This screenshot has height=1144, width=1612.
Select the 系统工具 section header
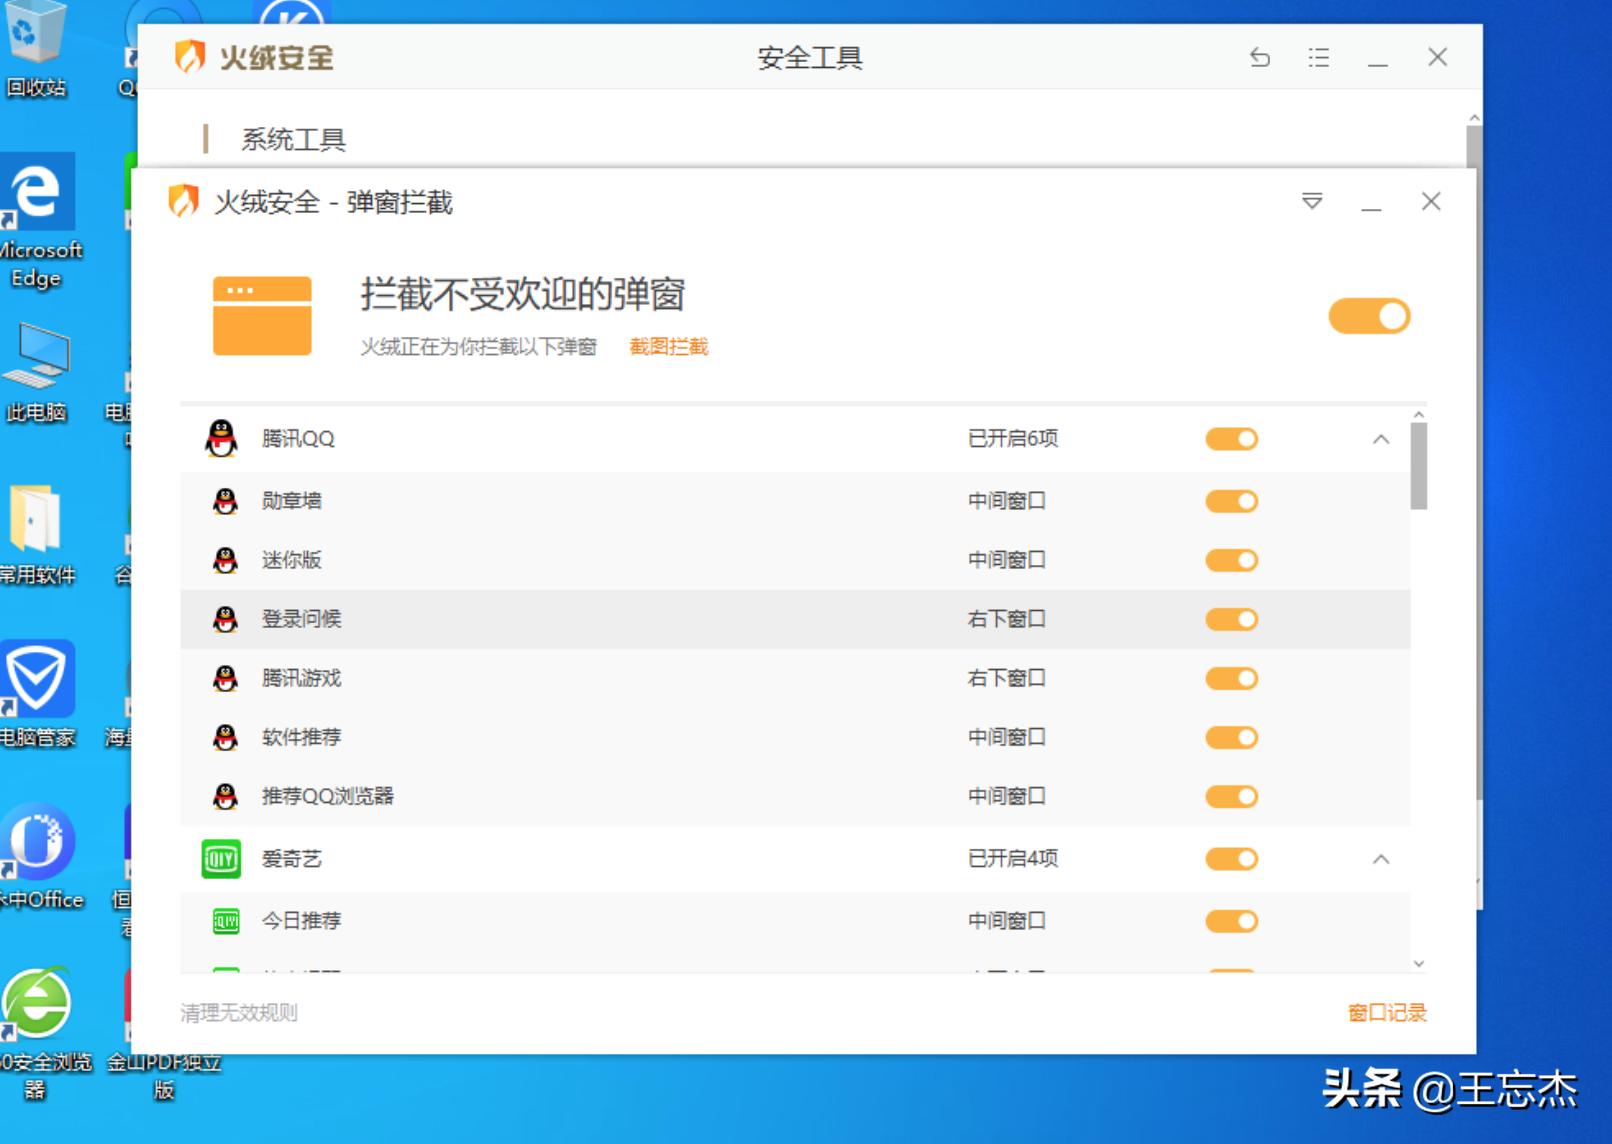[291, 138]
